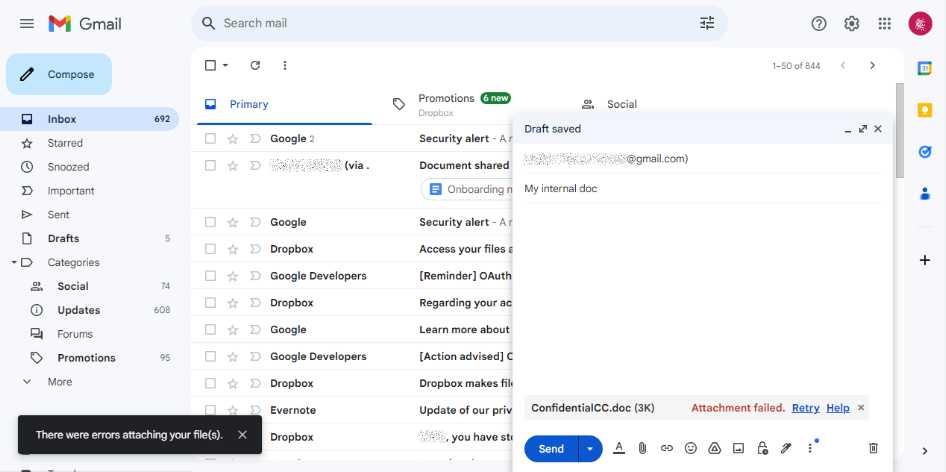Select the Google Security alert email with count 2
The height and width of the screenshot is (472, 946).
(x=210, y=139)
